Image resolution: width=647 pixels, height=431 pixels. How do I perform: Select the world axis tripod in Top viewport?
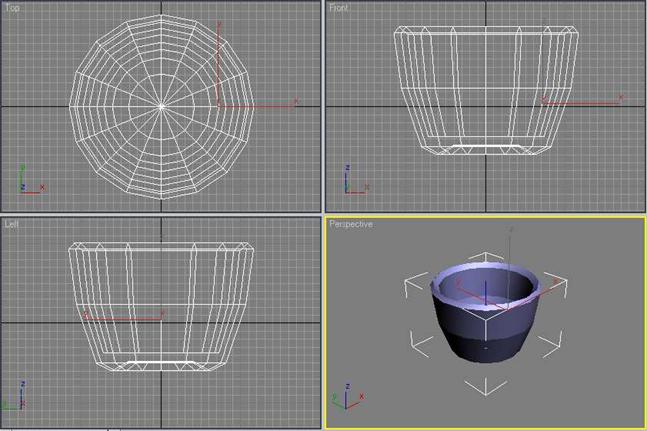[27, 182]
